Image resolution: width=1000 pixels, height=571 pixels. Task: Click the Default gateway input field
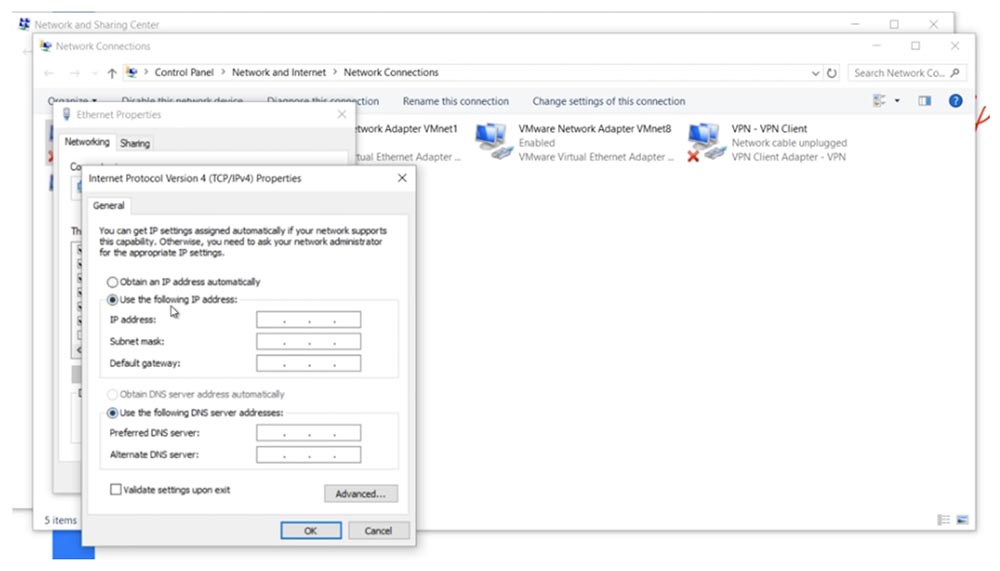click(308, 363)
